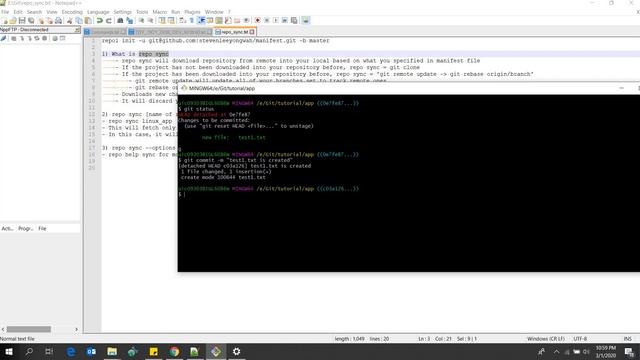This screenshot has height=360, width=640.
Task: Zoom in using toolbar magnifier
Action: [141, 20]
